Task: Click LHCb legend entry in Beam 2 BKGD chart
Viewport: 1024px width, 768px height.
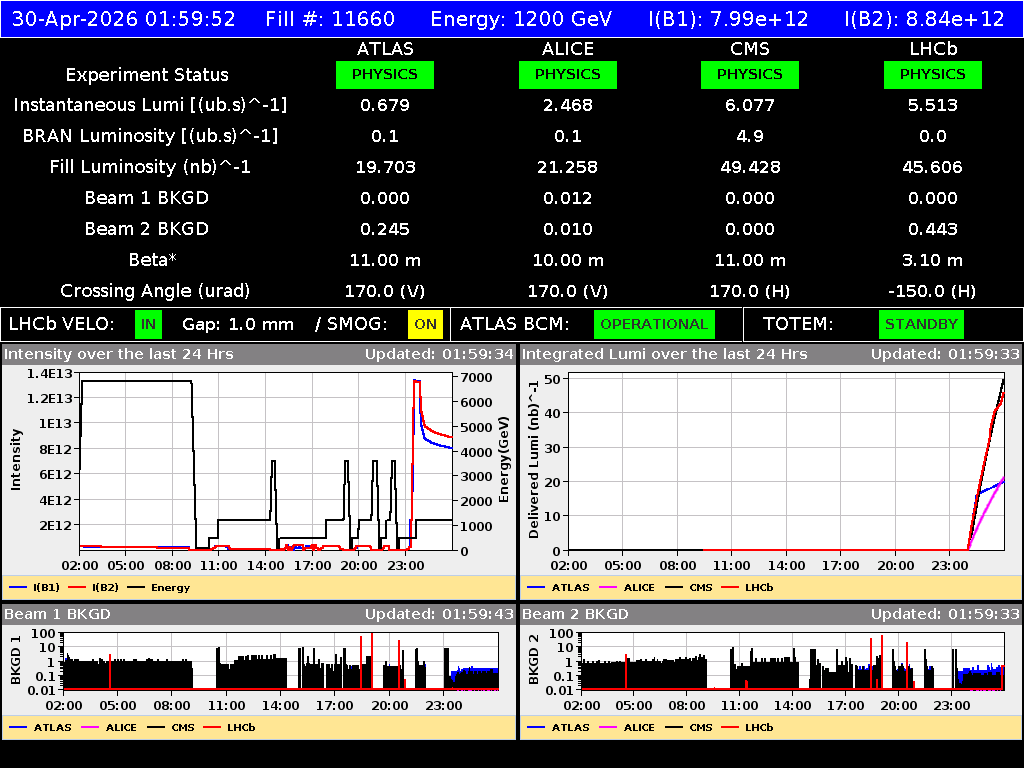Action: pos(747,727)
